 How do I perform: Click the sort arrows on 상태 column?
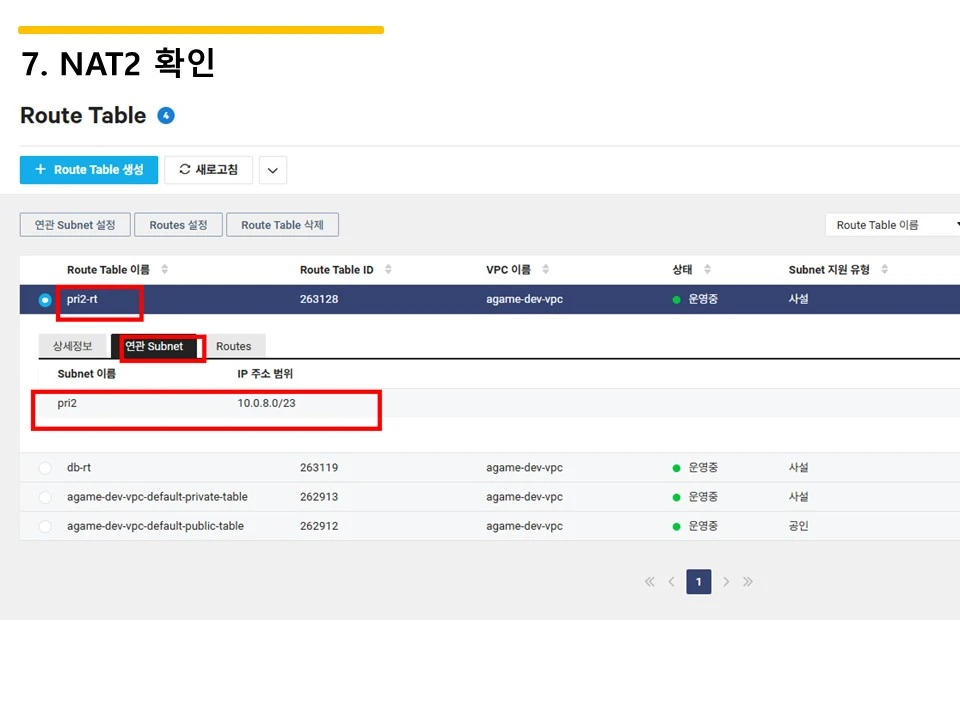(x=705, y=268)
